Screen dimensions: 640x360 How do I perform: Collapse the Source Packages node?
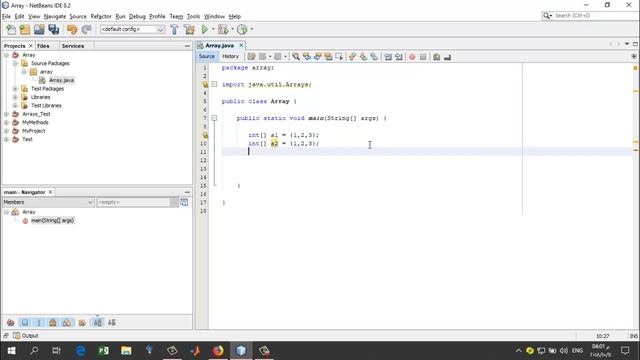(15, 63)
